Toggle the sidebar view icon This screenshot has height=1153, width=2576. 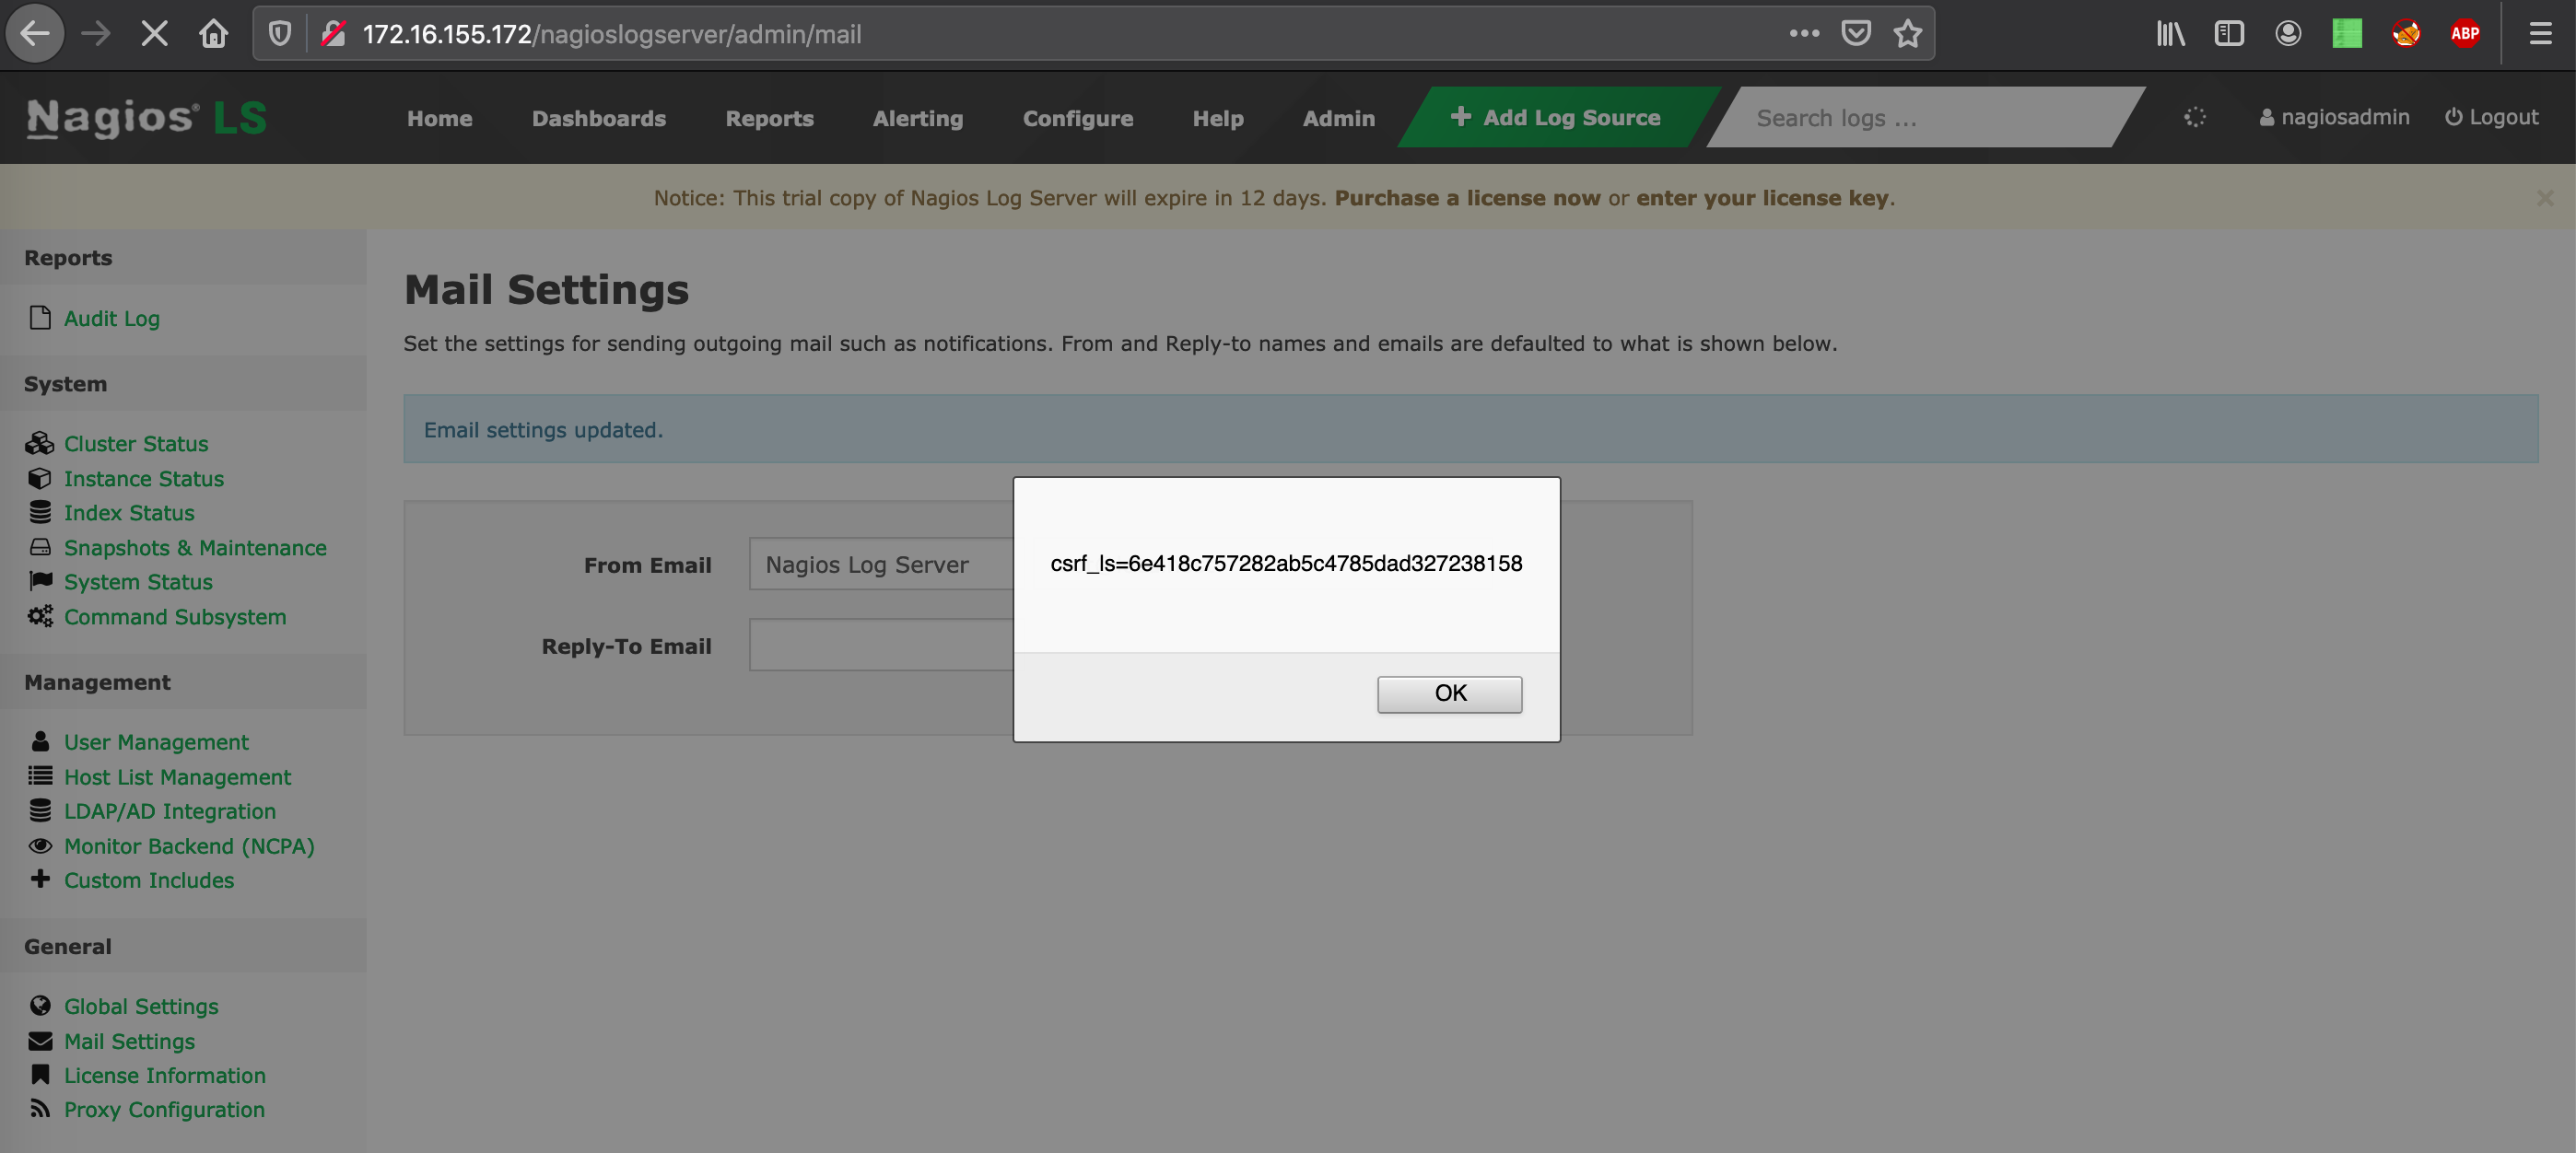pos(2229,34)
